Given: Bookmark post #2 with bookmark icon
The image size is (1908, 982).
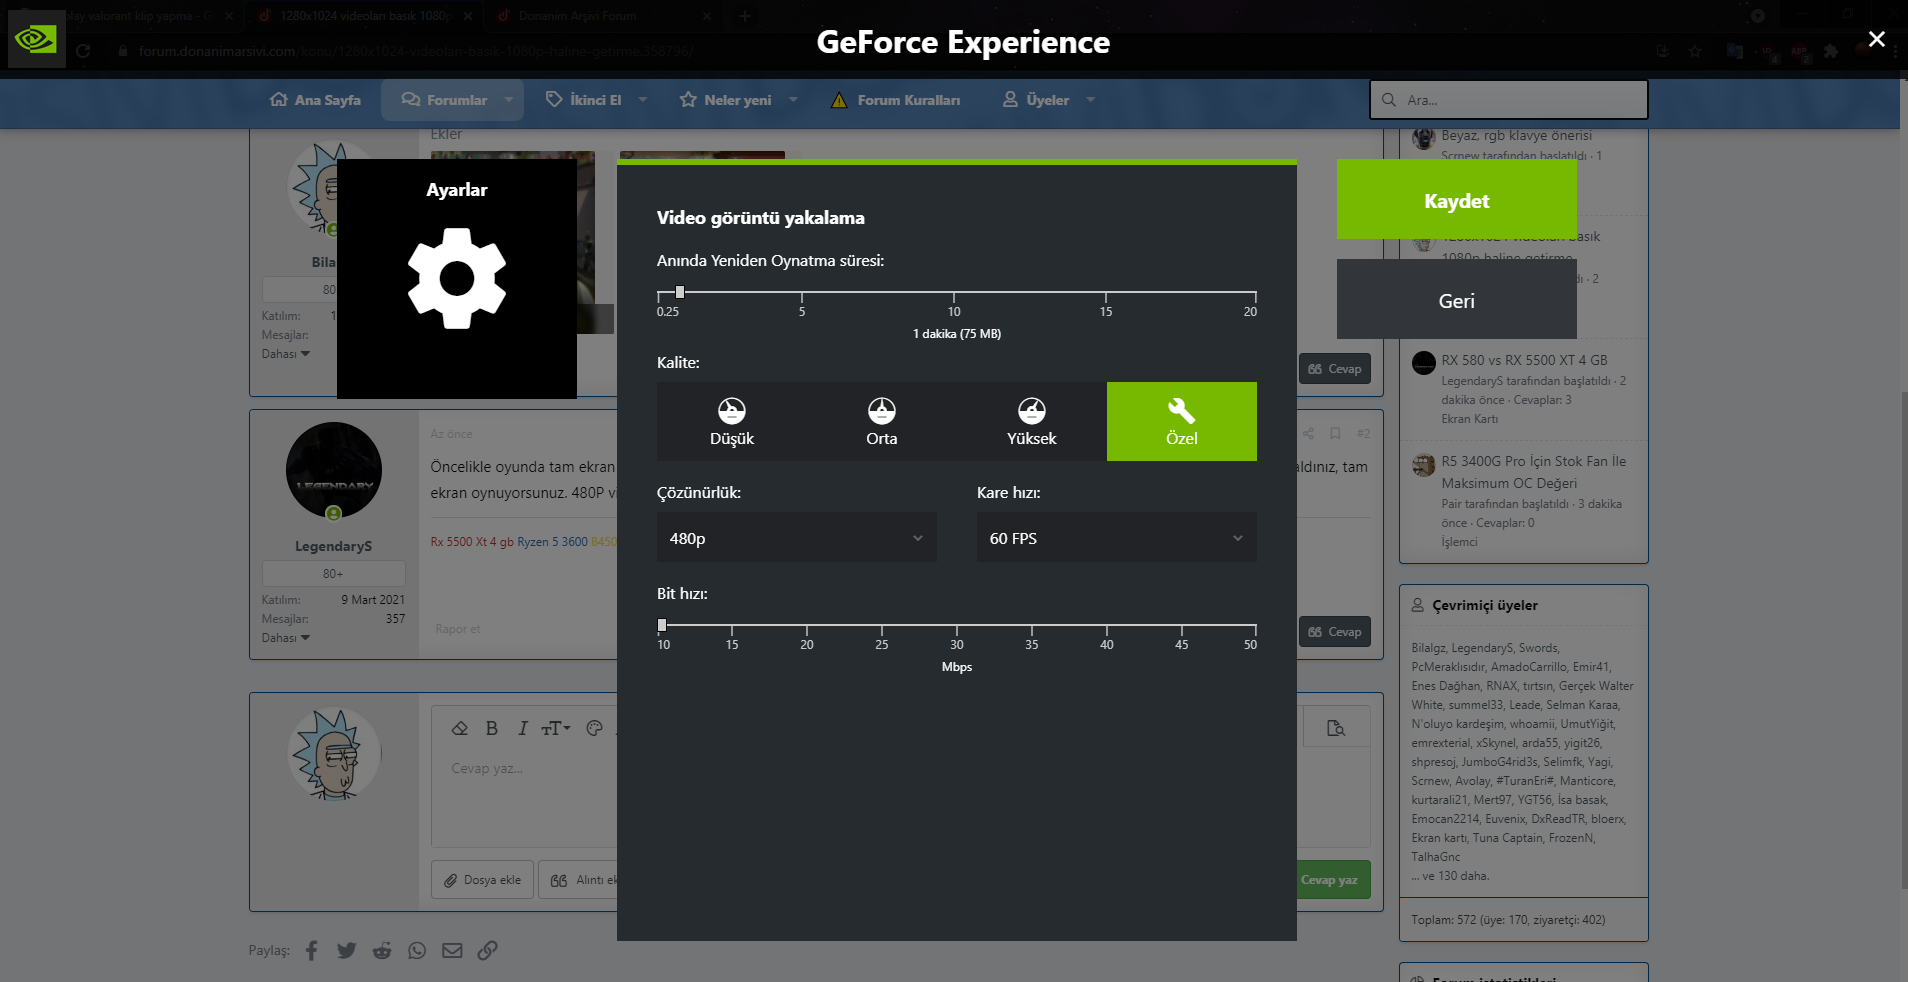Looking at the screenshot, I should click(1335, 433).
